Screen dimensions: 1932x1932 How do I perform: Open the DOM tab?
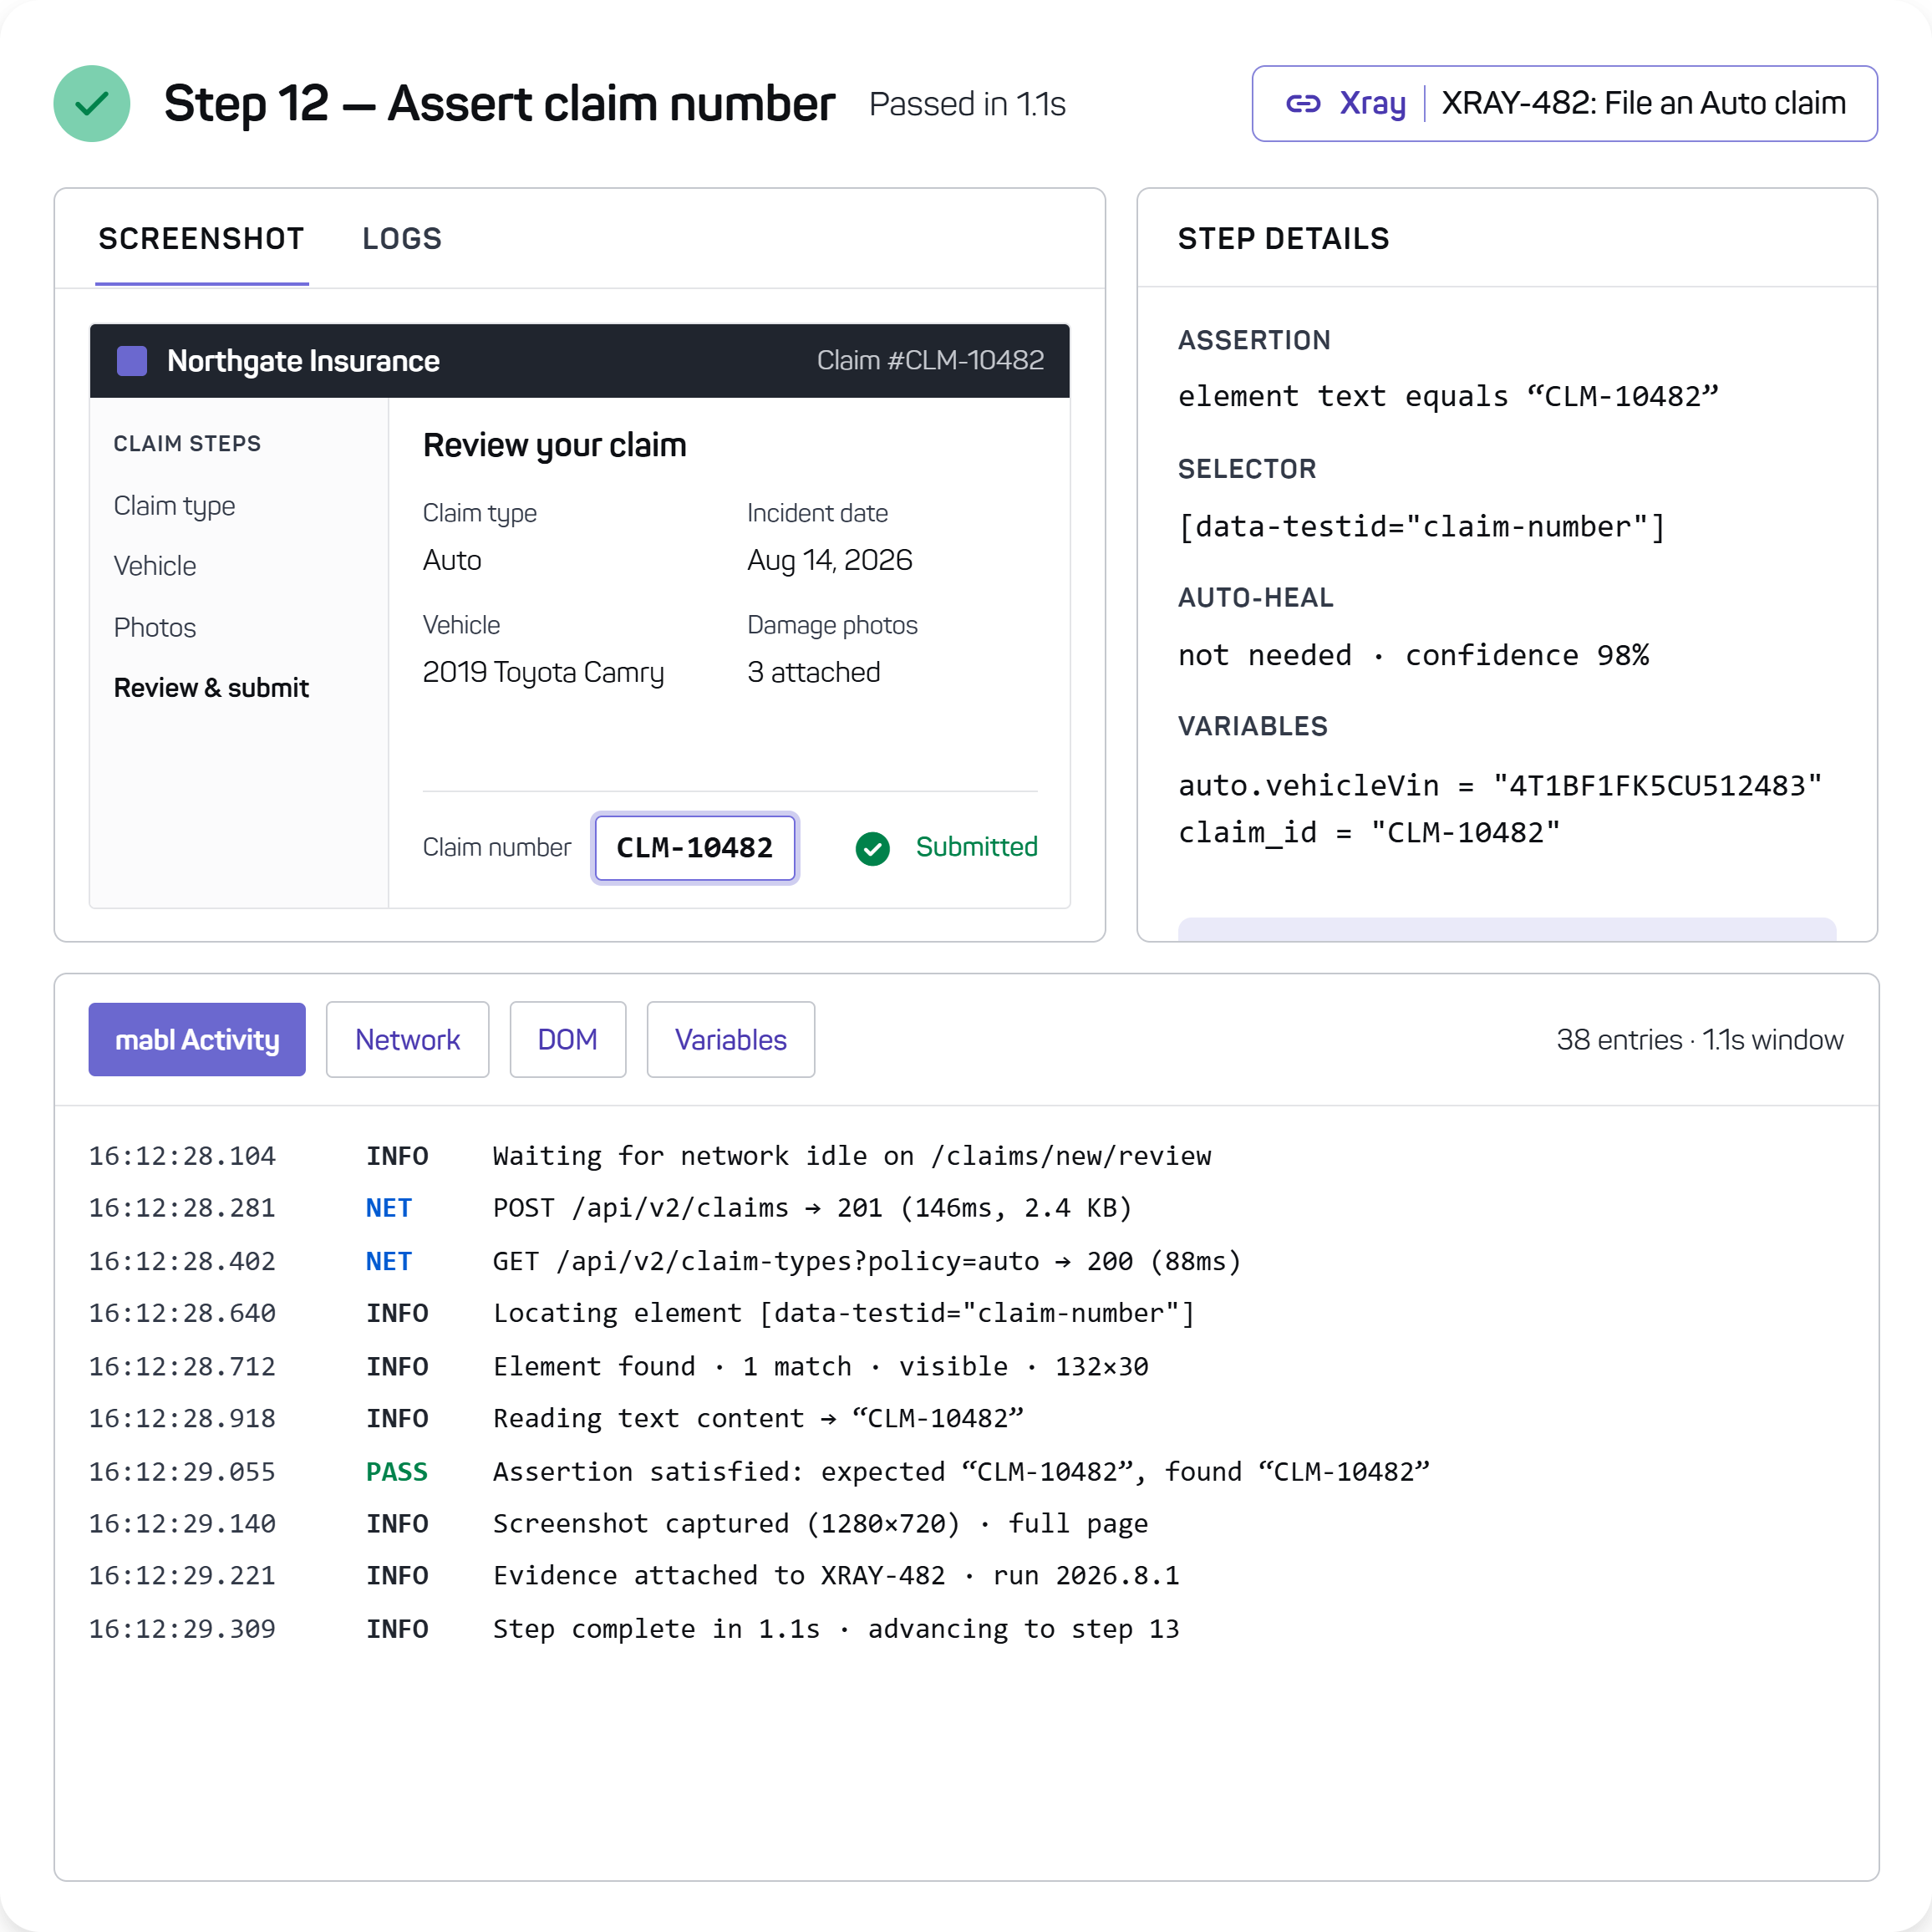tap(567, 1040)
